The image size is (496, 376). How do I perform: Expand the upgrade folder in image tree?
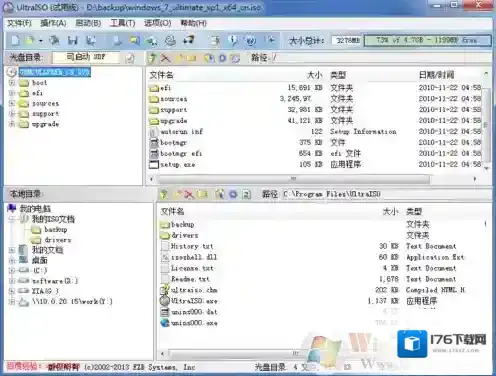click(x=12, y=124)
